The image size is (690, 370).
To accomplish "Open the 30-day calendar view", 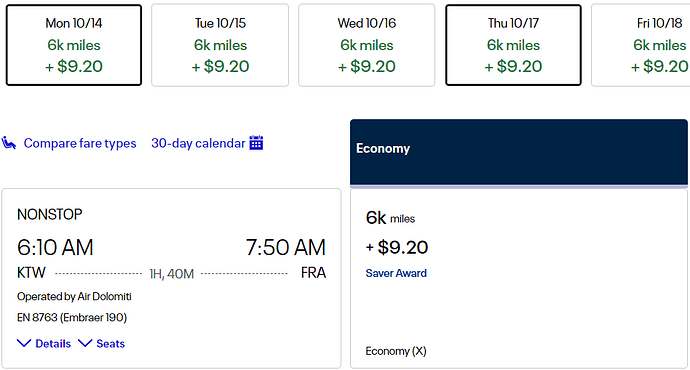I will pyautogui.click(x=198, y=143).
